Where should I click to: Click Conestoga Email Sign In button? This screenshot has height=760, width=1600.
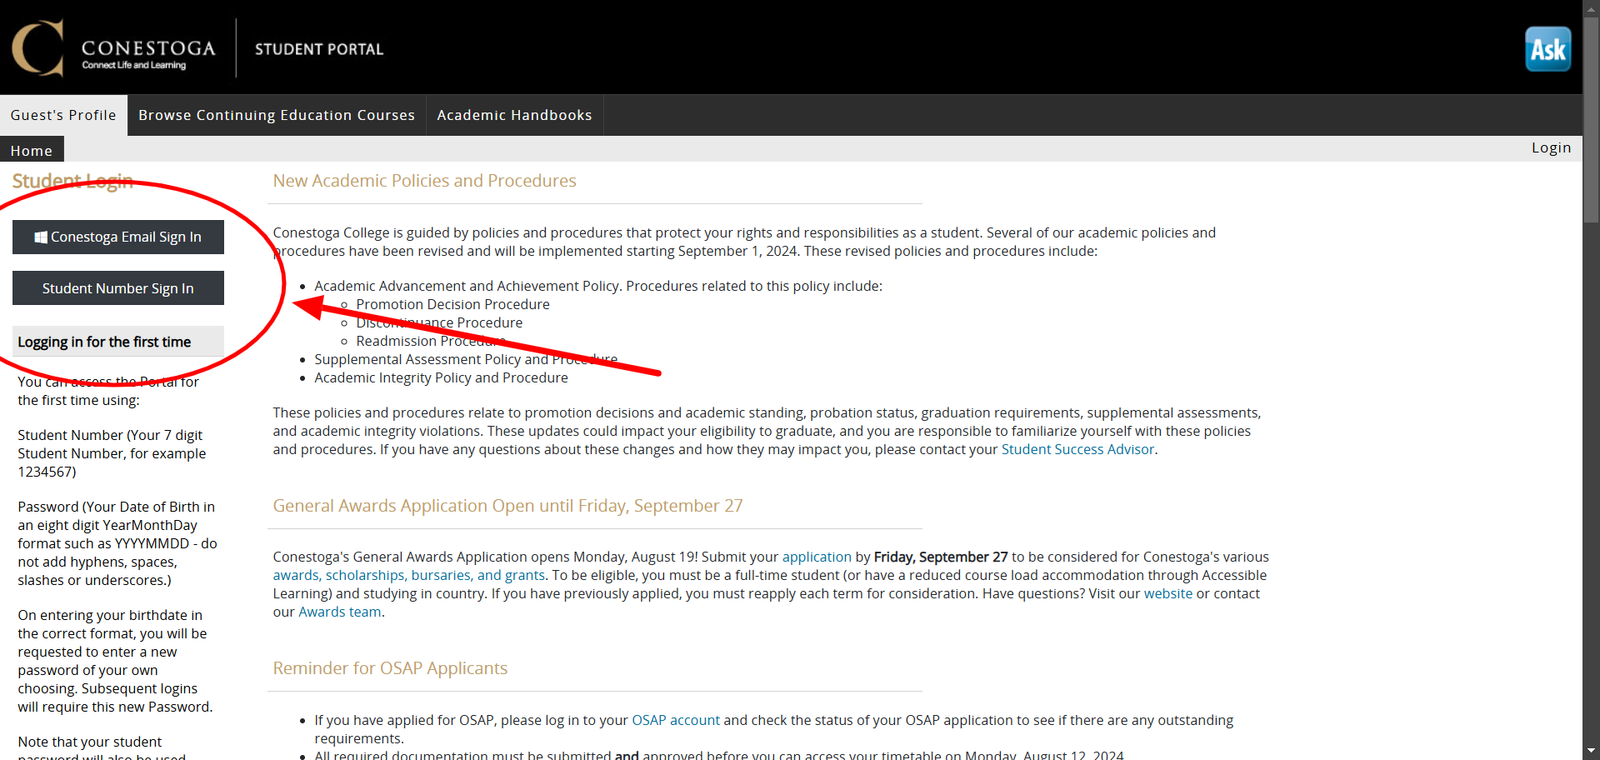pyautogui.click(x=118, y=237)
